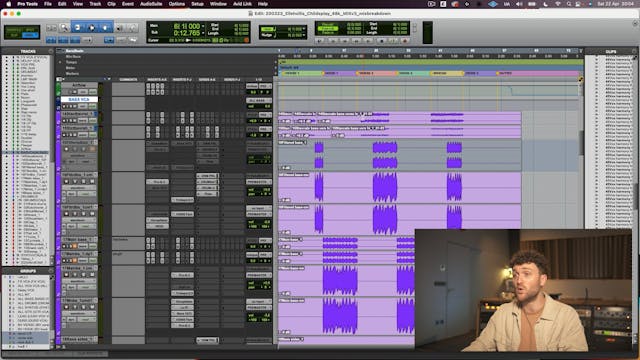Screen dimensions: 640x360
Task: Enable Shuffle edit mode
Action: pos(14,30)
